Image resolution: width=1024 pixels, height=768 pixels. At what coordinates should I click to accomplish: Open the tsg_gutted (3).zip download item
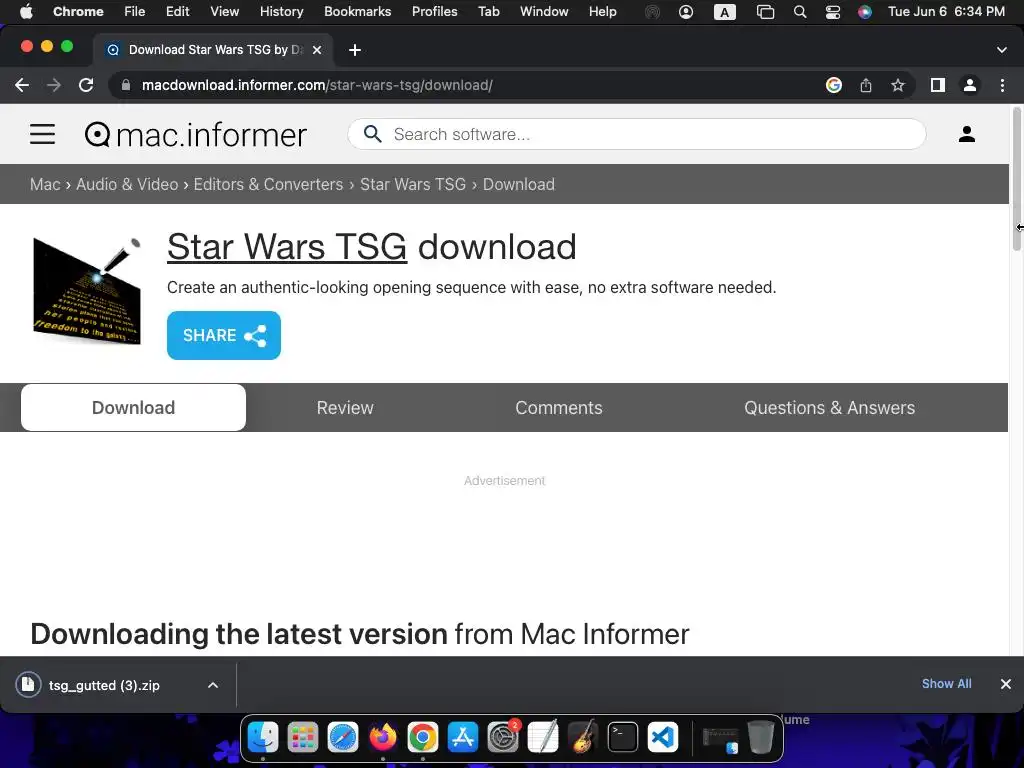pyautogui.click(x=104, y=685)
